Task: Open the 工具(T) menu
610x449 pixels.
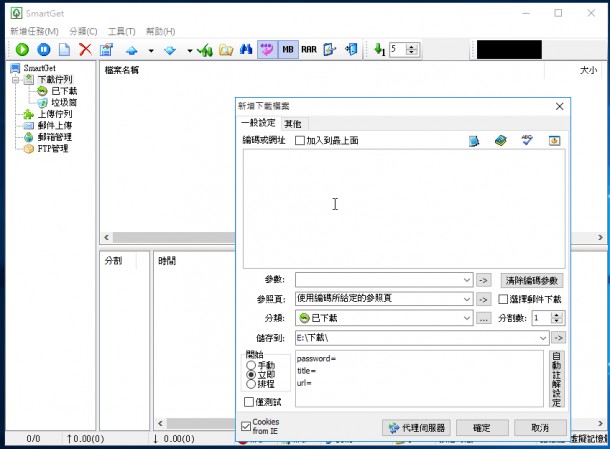Action: coord(121,31)
